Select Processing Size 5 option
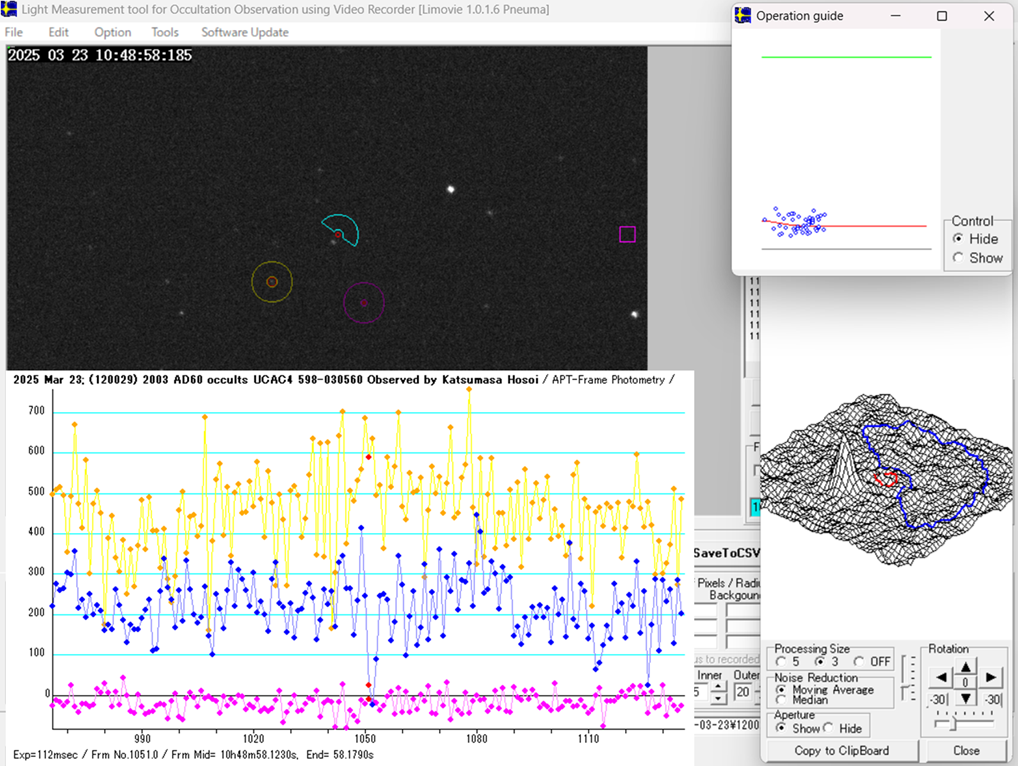1018x766 pixels. 782,661
